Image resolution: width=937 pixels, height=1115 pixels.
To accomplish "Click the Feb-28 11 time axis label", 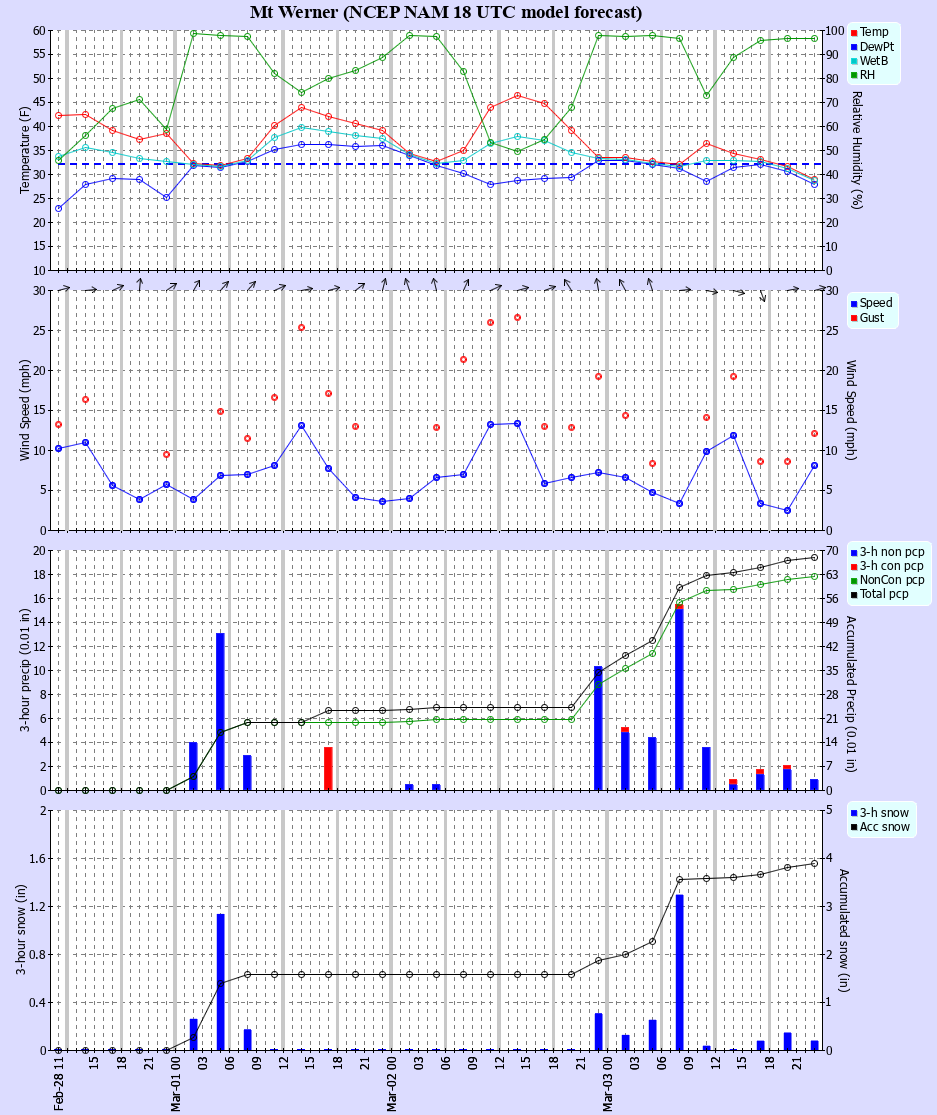I will tap(60, 1084).
